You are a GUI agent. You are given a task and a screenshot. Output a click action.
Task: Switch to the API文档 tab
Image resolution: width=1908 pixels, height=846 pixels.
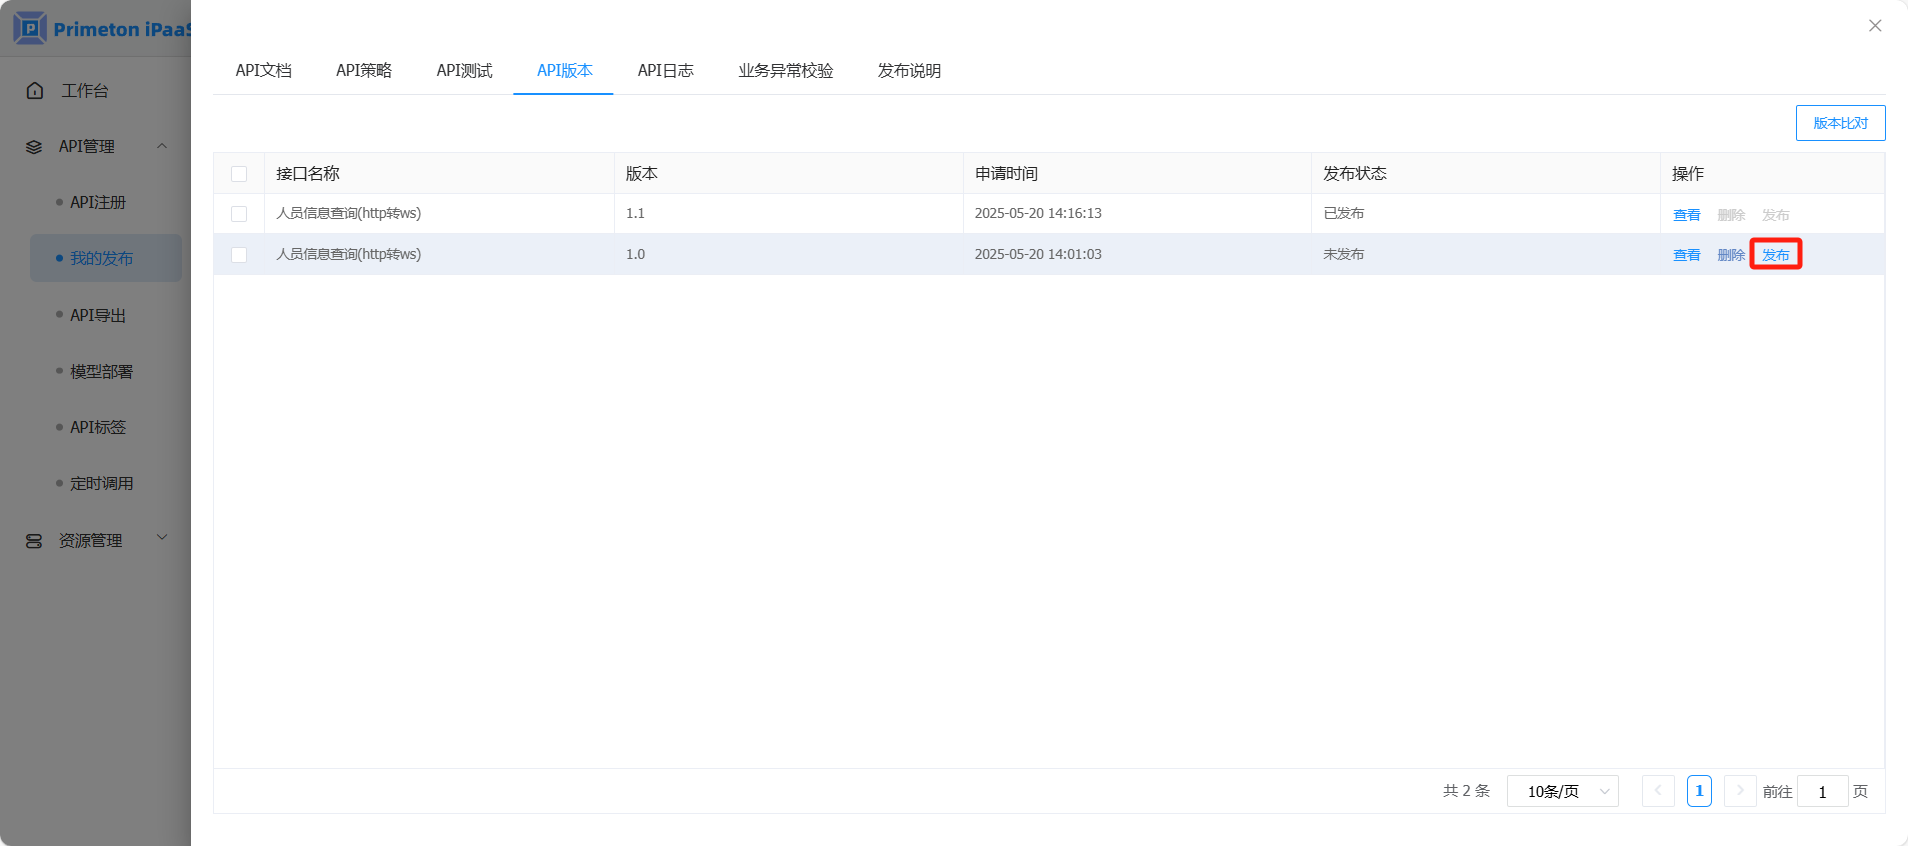point(264,71)
